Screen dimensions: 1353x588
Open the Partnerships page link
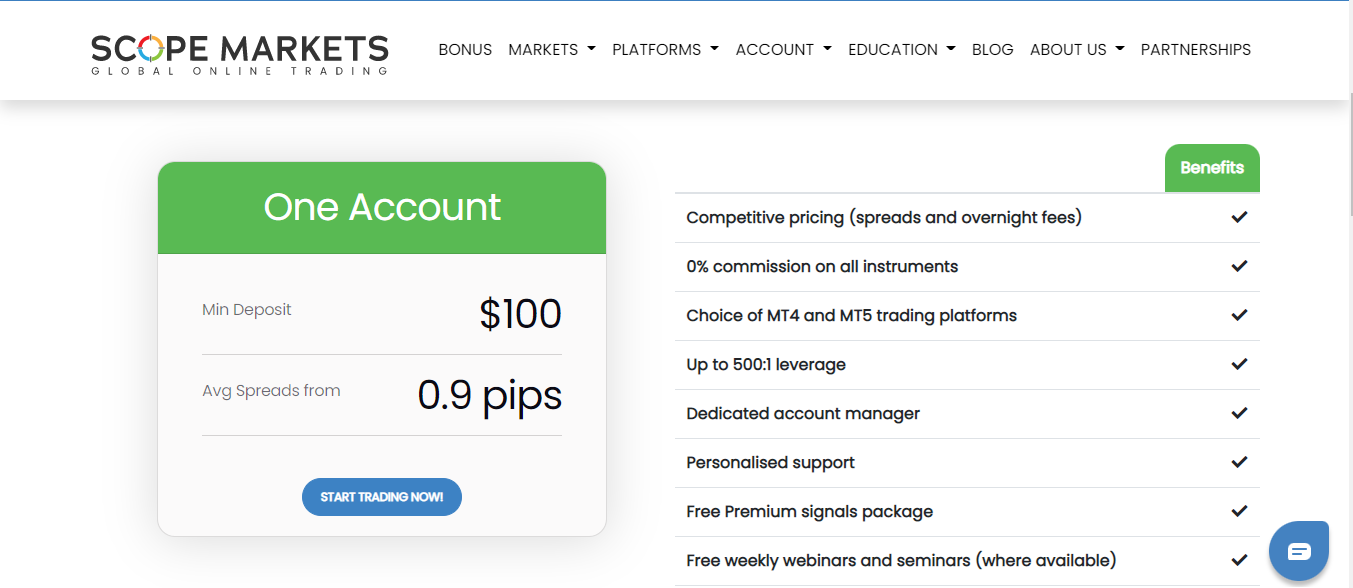1196,49
